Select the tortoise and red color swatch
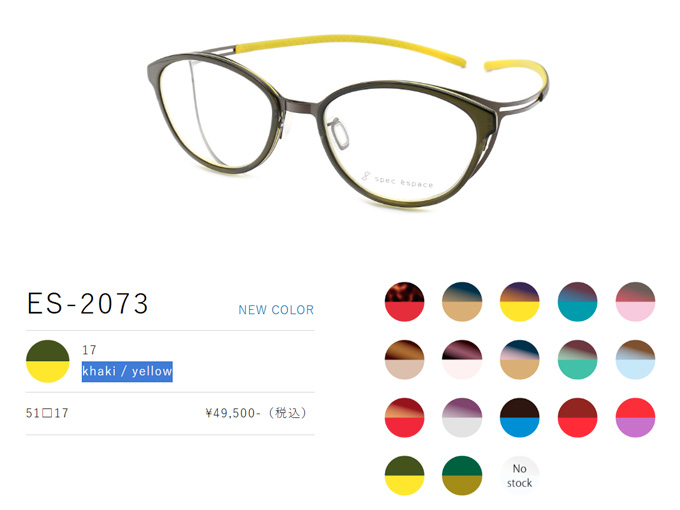The width and height of the screenshot is (680, 510). click(404, 302)
